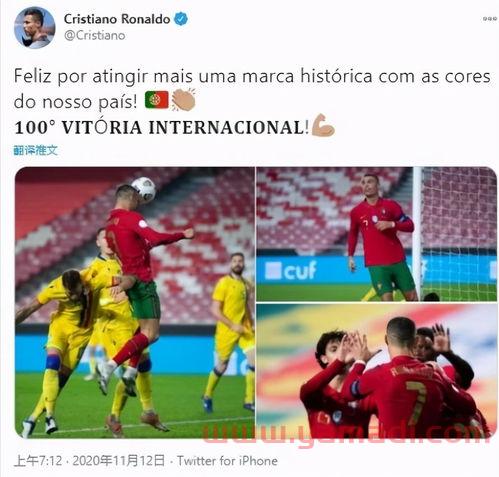Open the Cristiano Ronaldo display name link
This screenshot has width=499, height=477.
(117, 19)
